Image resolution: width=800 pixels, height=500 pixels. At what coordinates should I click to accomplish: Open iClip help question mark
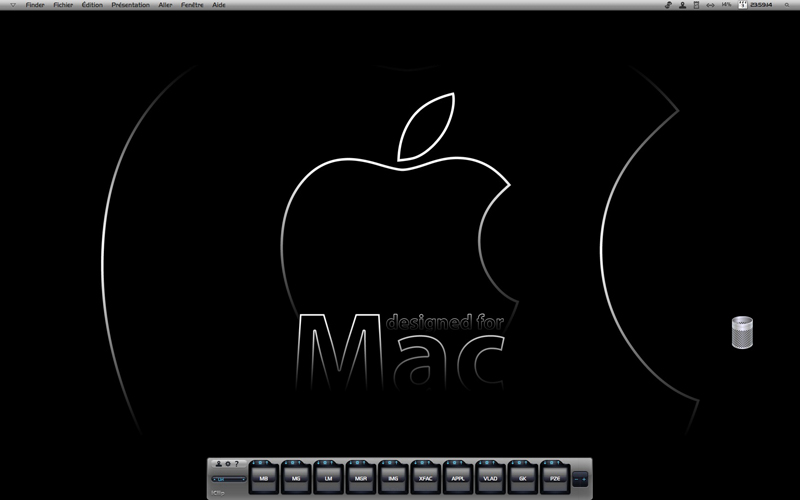pyautogui.click(x=236, y=464)
